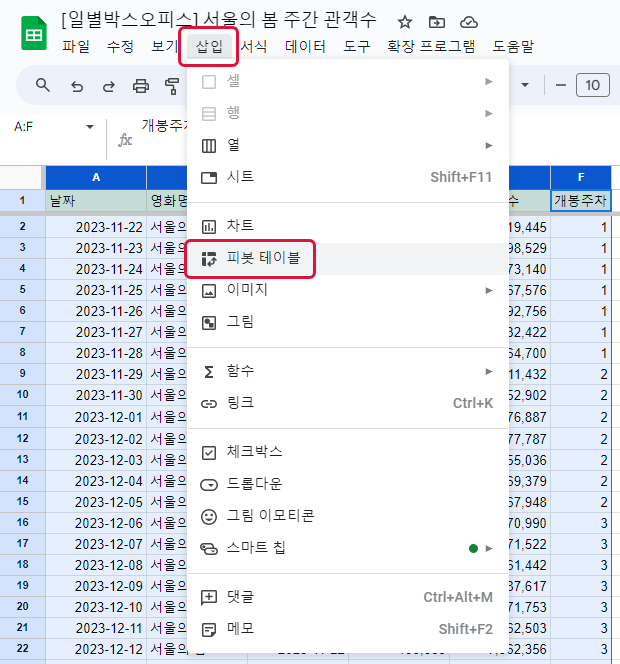The width and height of the screenshot is (620, 664).
Task: Click the print icon in toolbar
Action: pos(141,86)
